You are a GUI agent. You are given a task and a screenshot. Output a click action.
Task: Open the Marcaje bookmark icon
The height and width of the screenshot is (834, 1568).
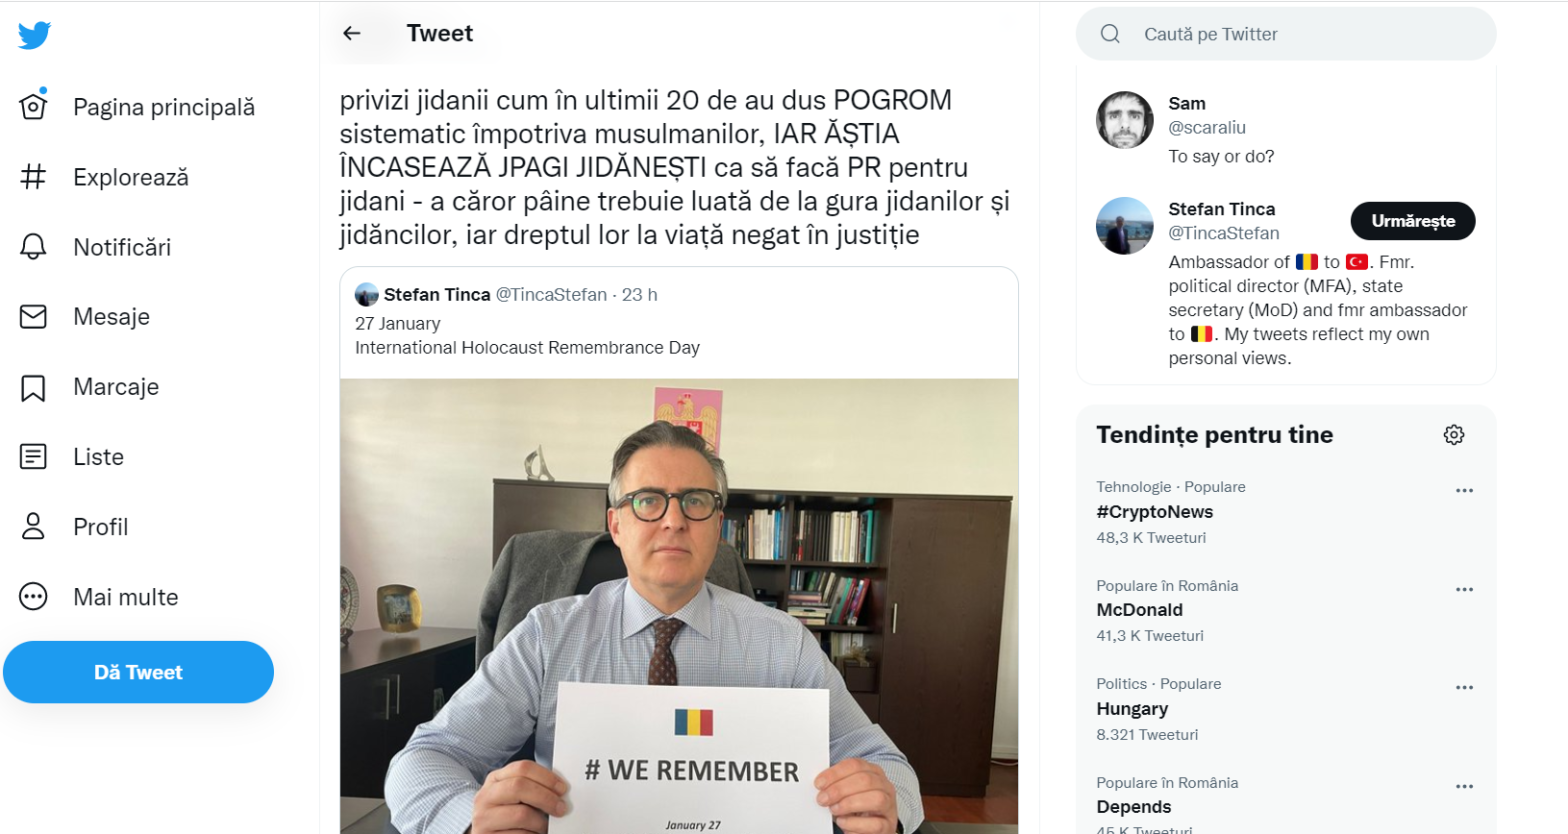[33, 388]
